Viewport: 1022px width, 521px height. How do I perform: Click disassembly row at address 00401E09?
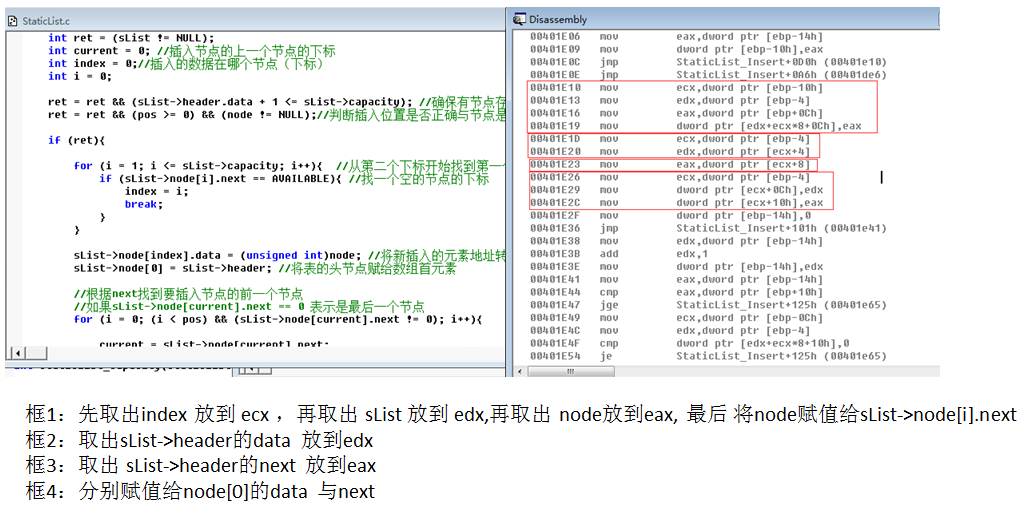[x=676, y=50]
